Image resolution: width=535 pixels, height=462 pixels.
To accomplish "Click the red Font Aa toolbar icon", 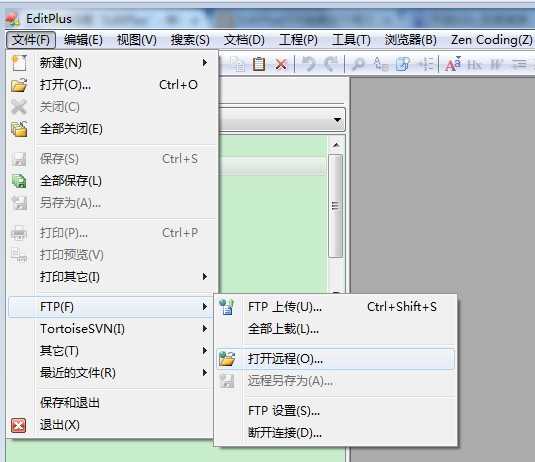I will point(453,64).
